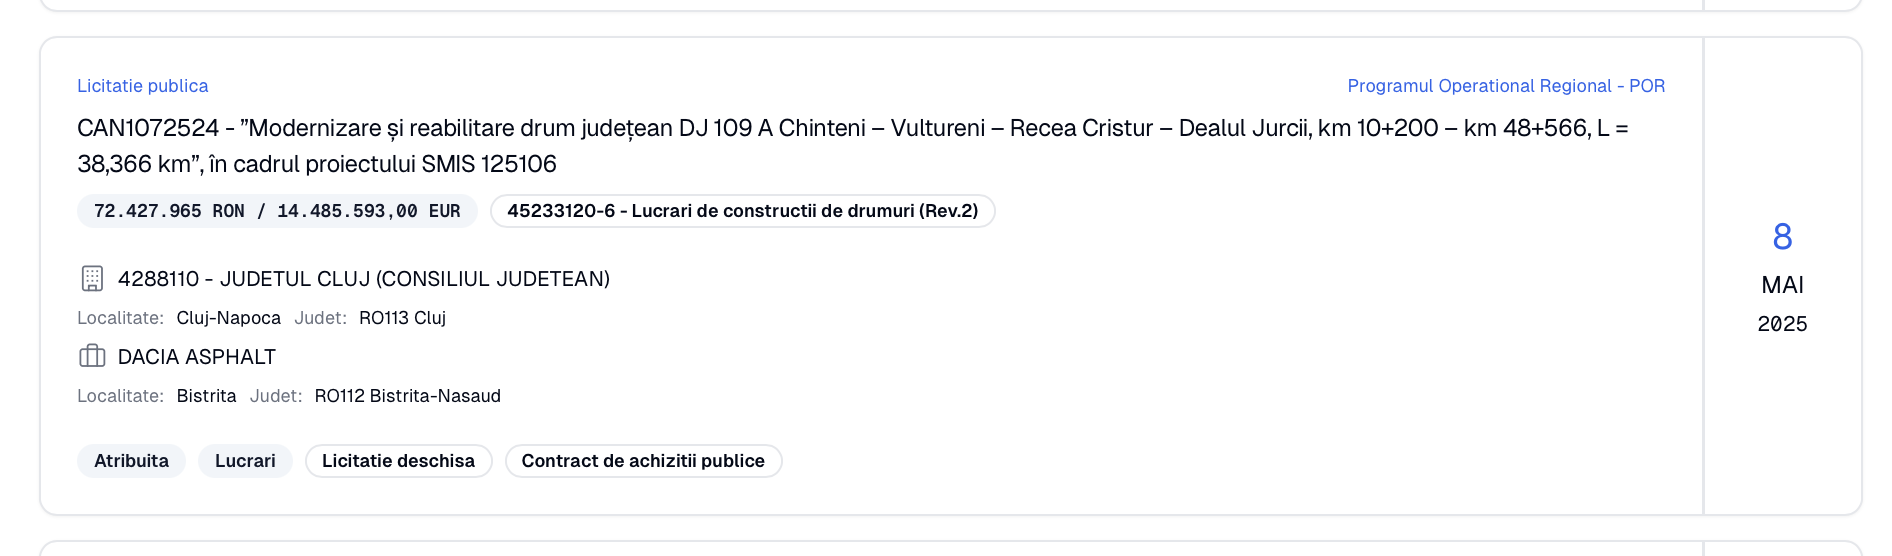Click the RO113 Cluj county value

(x=402, y=318)
